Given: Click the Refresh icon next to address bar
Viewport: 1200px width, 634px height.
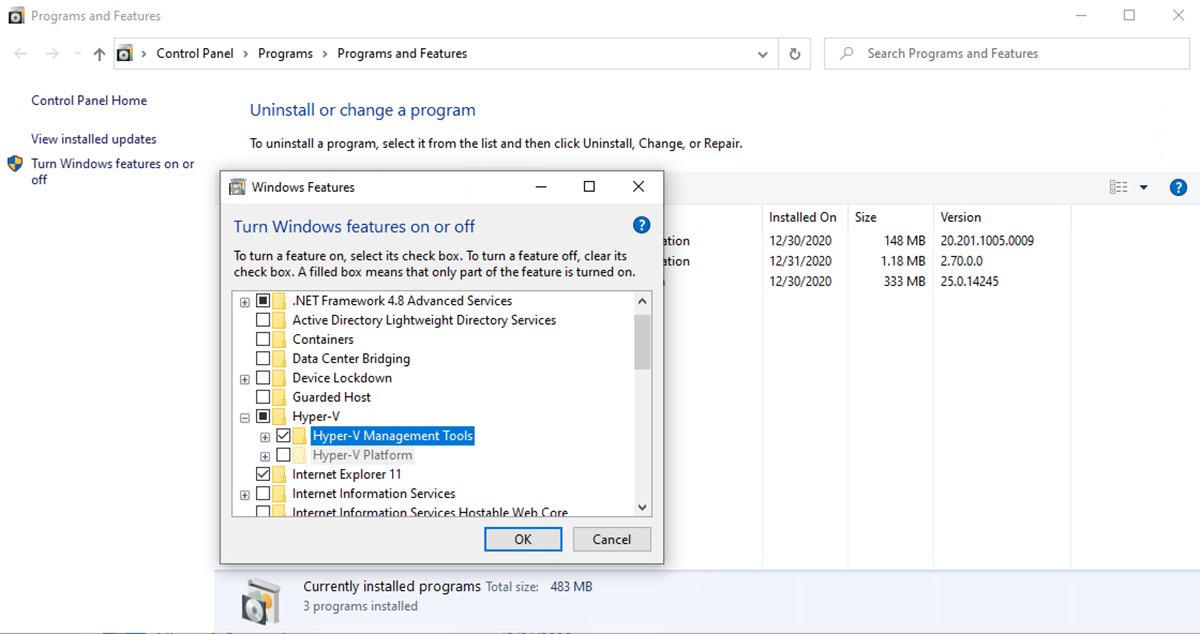Looking at the screenshot, I should click(x=794, y=53).
